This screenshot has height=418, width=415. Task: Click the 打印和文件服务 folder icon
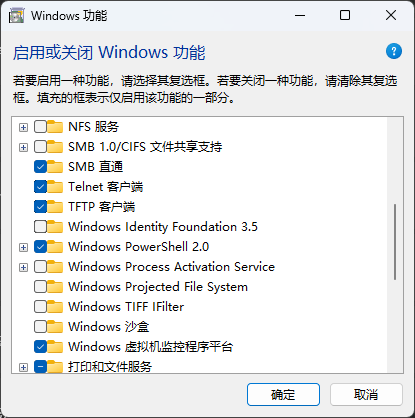click(55, 367)
